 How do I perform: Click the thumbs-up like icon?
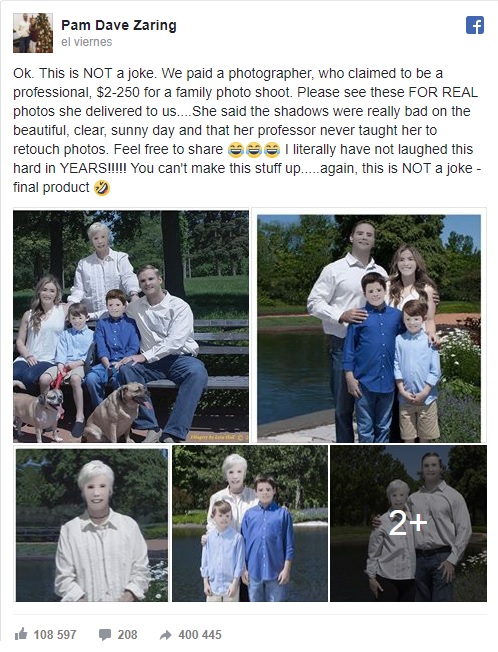coord(21,634)
